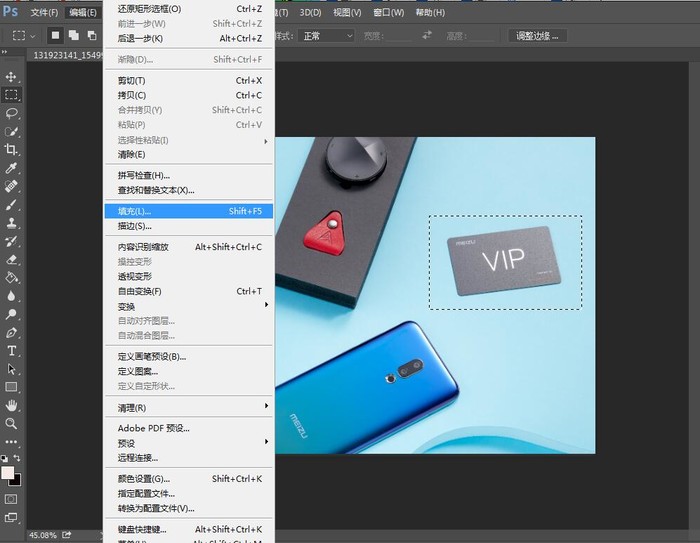Image resolution: width=700 pixels, height=543 pixels.
Task: Click the Photoshop Ps logo
Action: (10, 11)
